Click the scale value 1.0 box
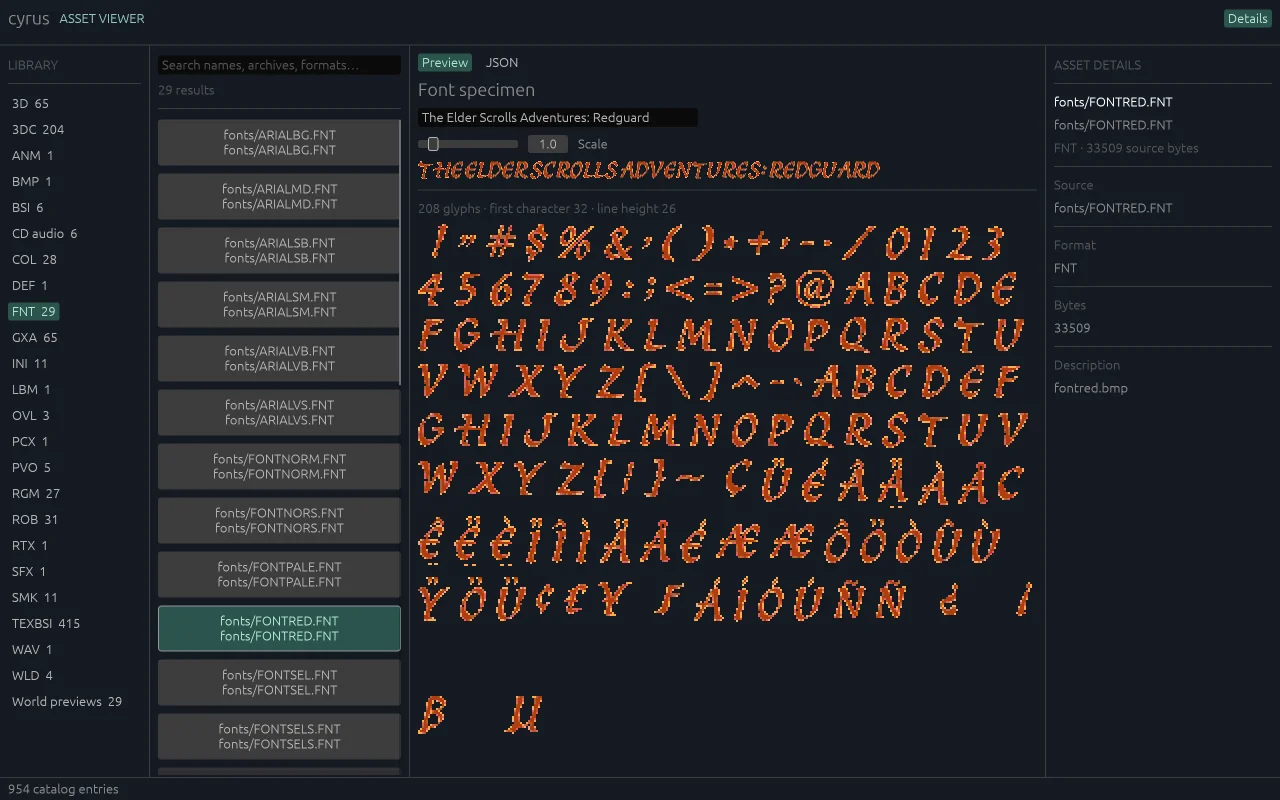Image resolution: width=1280 pixels, height=800 pixels. (x=548, y=144)
